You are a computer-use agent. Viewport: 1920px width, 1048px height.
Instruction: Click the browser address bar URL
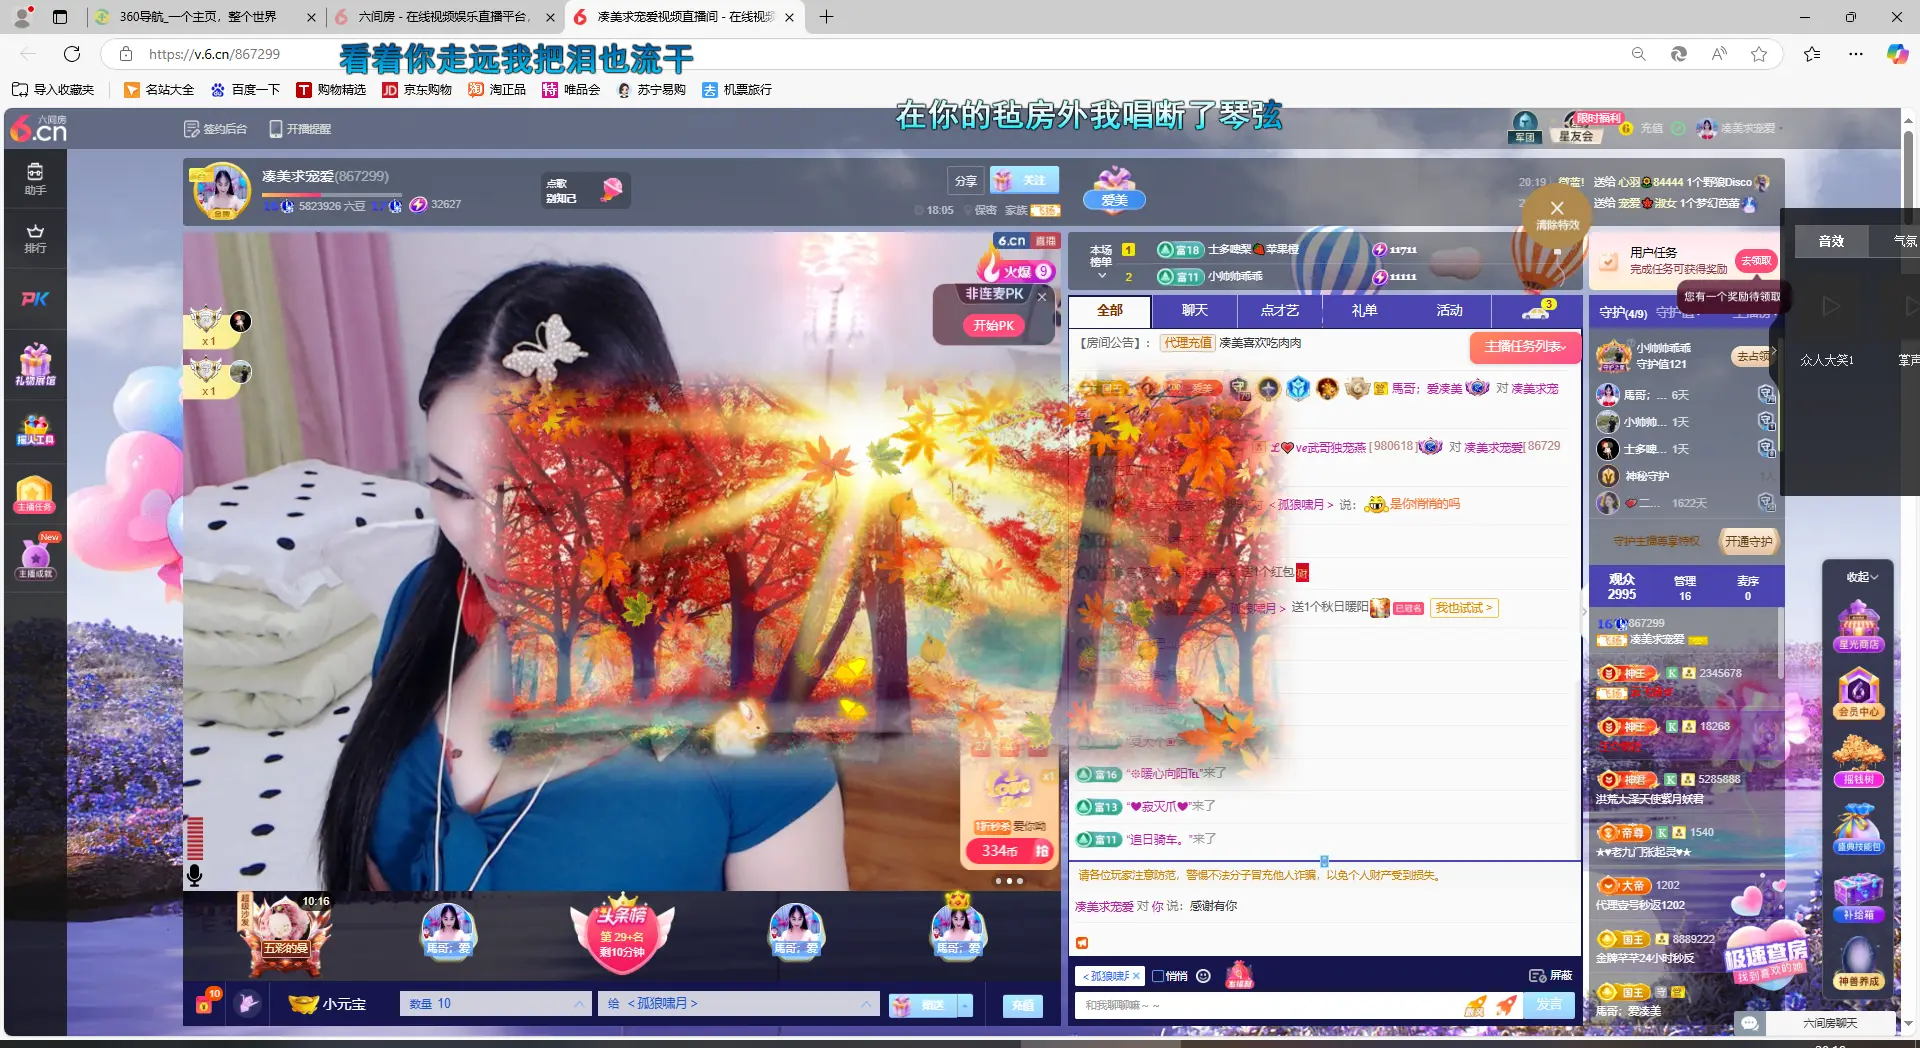click(214, 54)
